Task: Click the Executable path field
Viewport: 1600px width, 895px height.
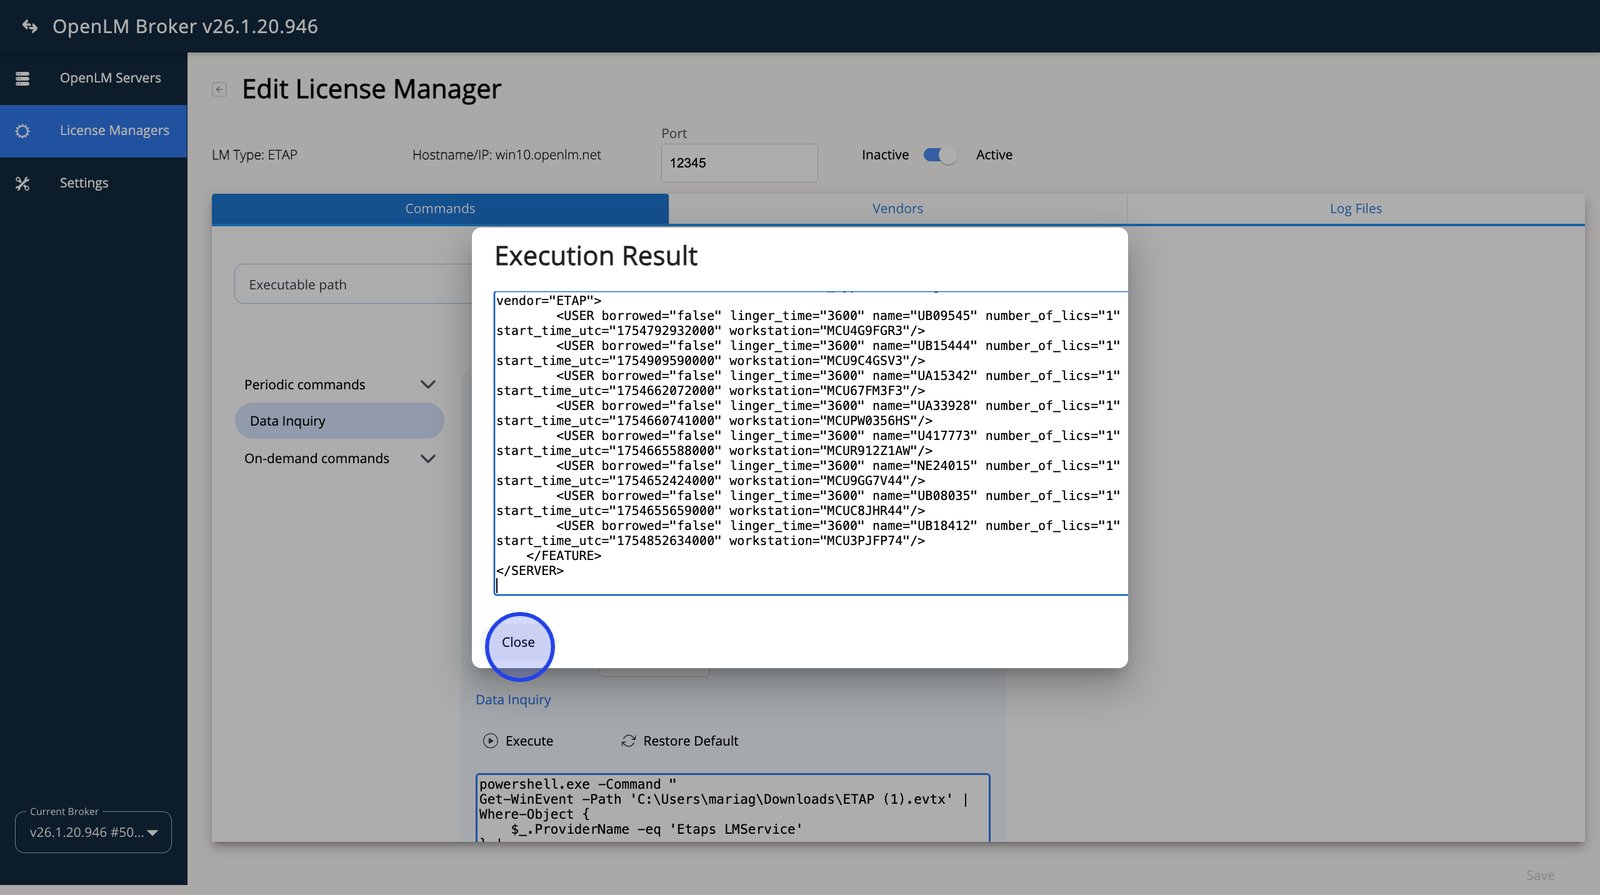Action: click(x=353, y=284)
